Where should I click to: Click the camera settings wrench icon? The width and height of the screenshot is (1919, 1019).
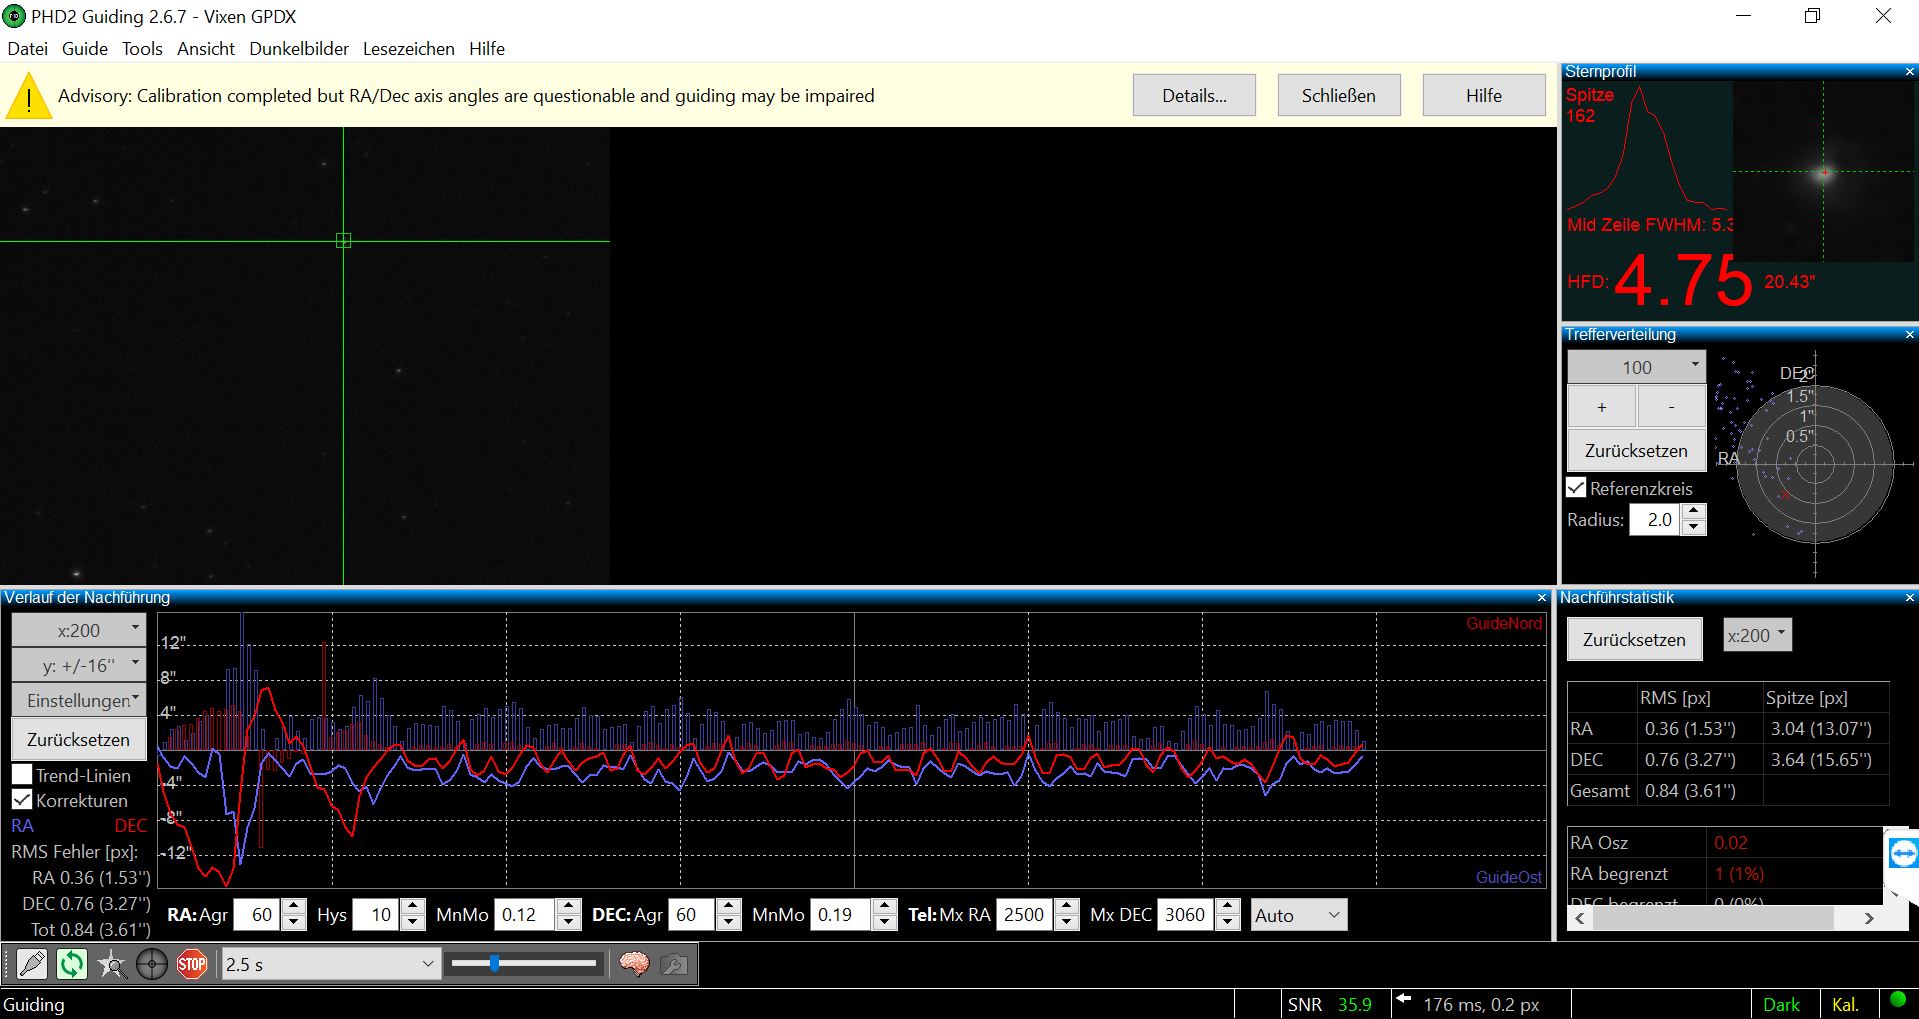[674, 964]
